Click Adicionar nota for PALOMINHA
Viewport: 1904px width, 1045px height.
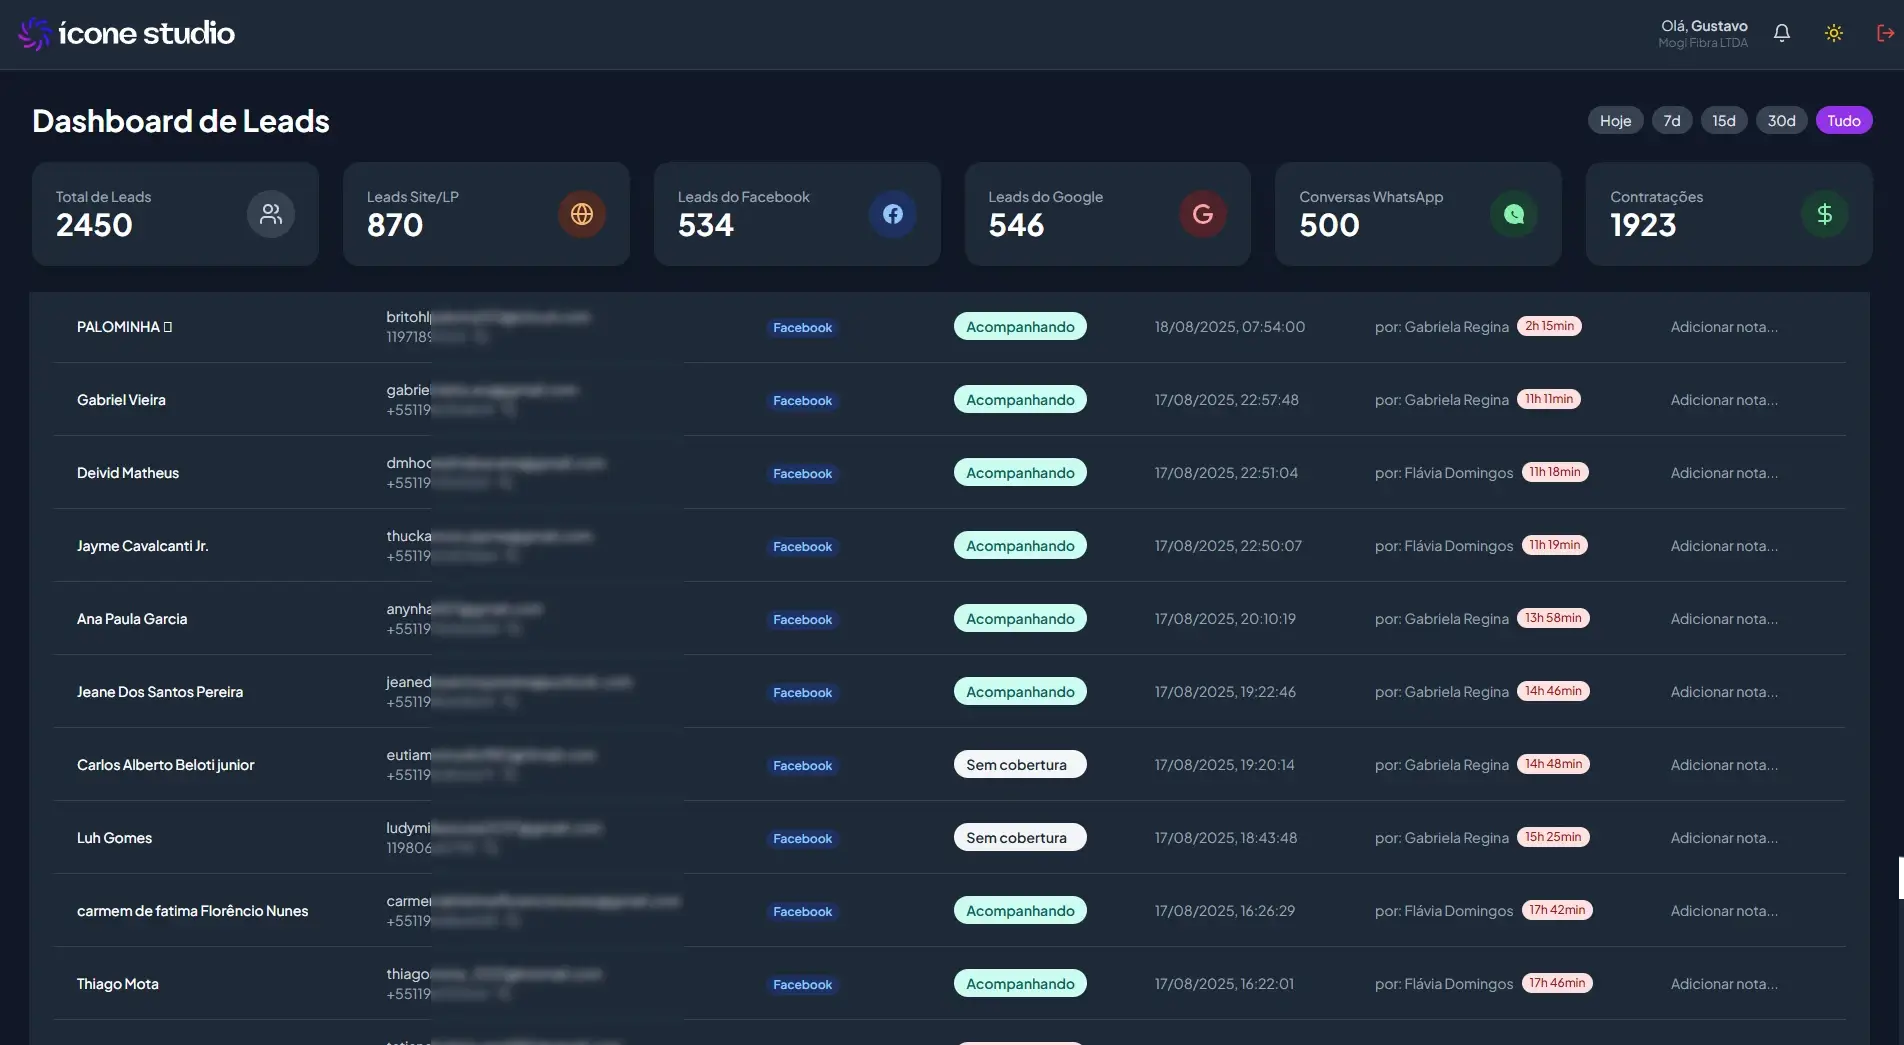point(1724,326)
